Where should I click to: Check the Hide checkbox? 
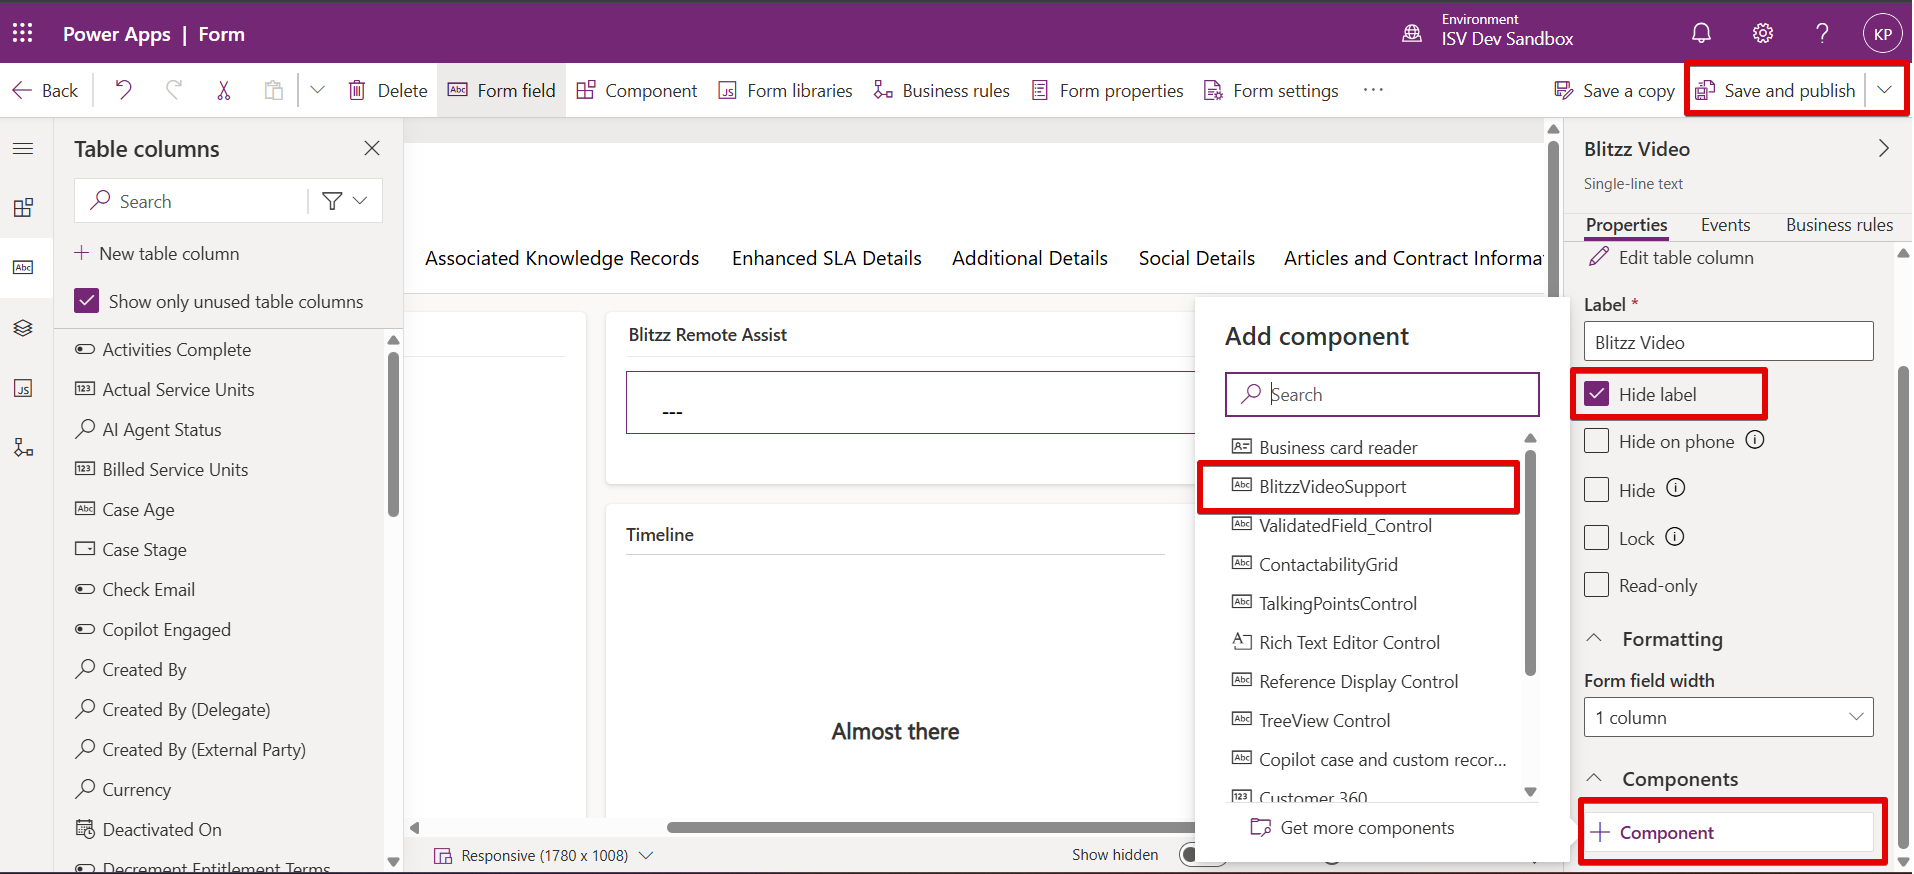tap(1597, 490)
